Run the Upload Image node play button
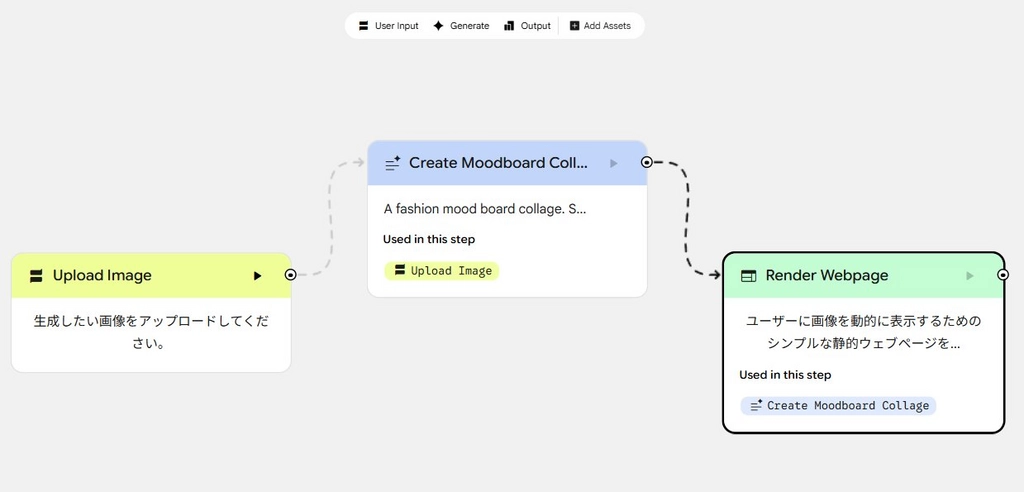This screenshot has height=492, width=1024. coord(257,276)
